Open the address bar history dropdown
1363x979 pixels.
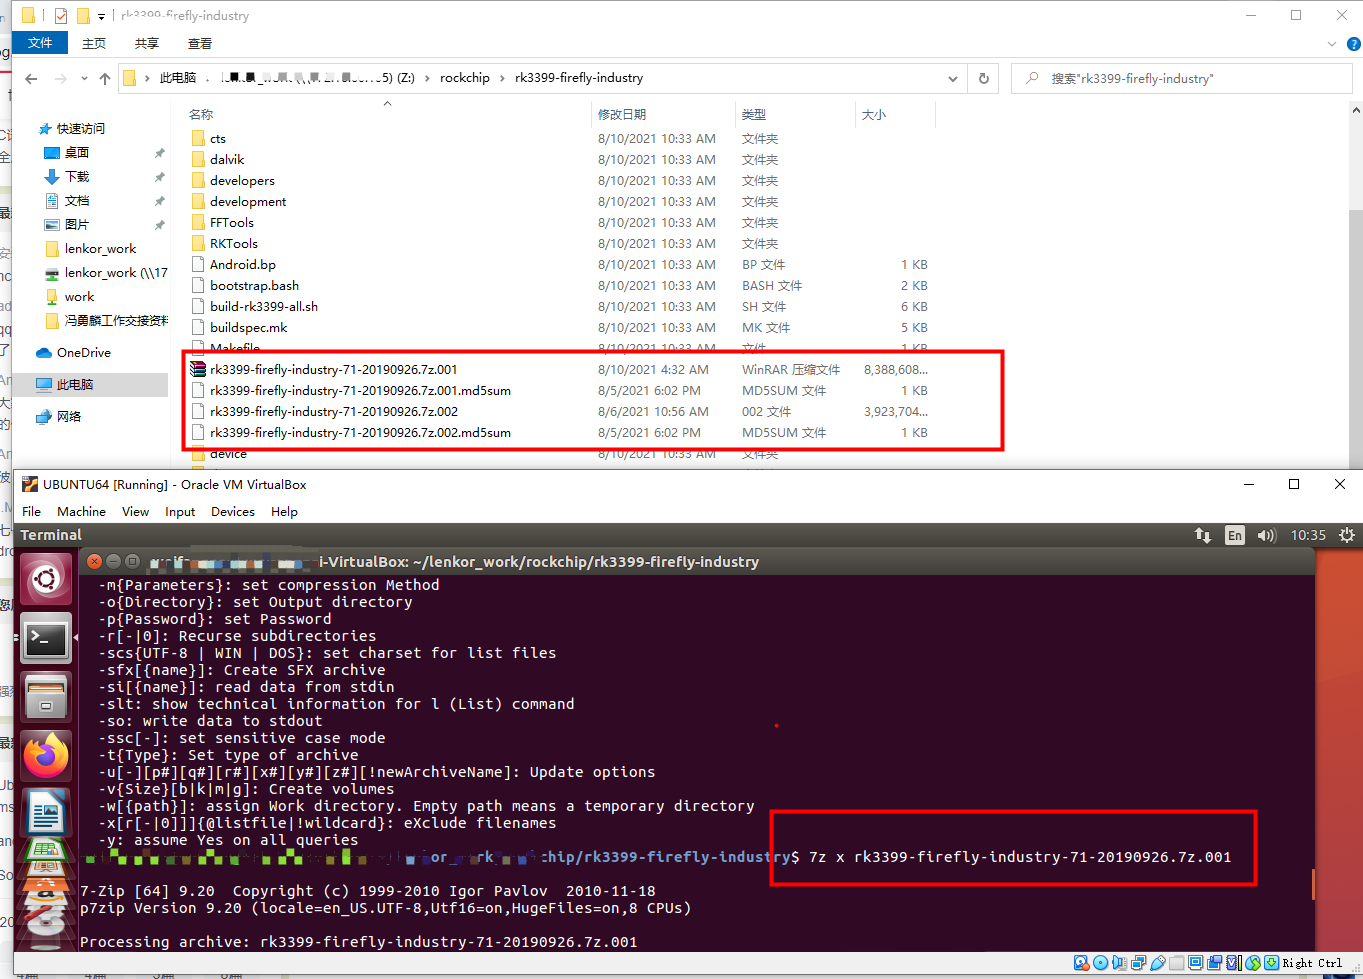[952, 78]
